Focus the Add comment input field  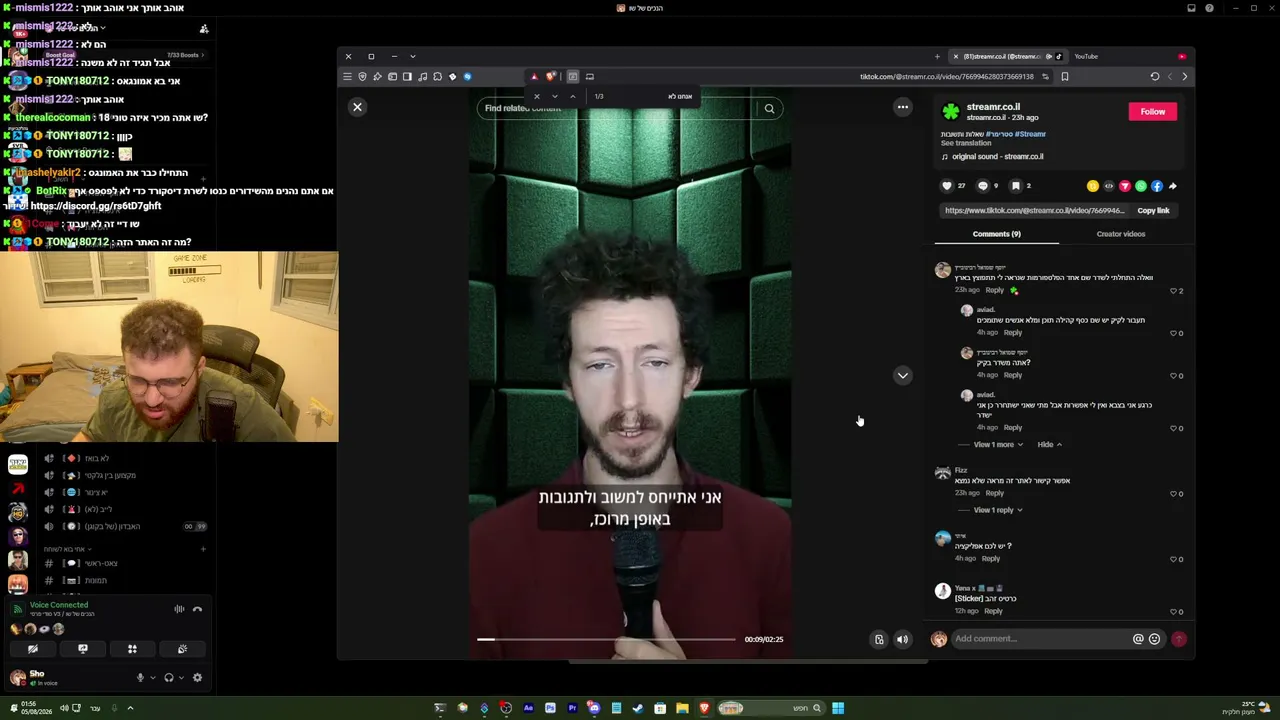point(1040,639)
